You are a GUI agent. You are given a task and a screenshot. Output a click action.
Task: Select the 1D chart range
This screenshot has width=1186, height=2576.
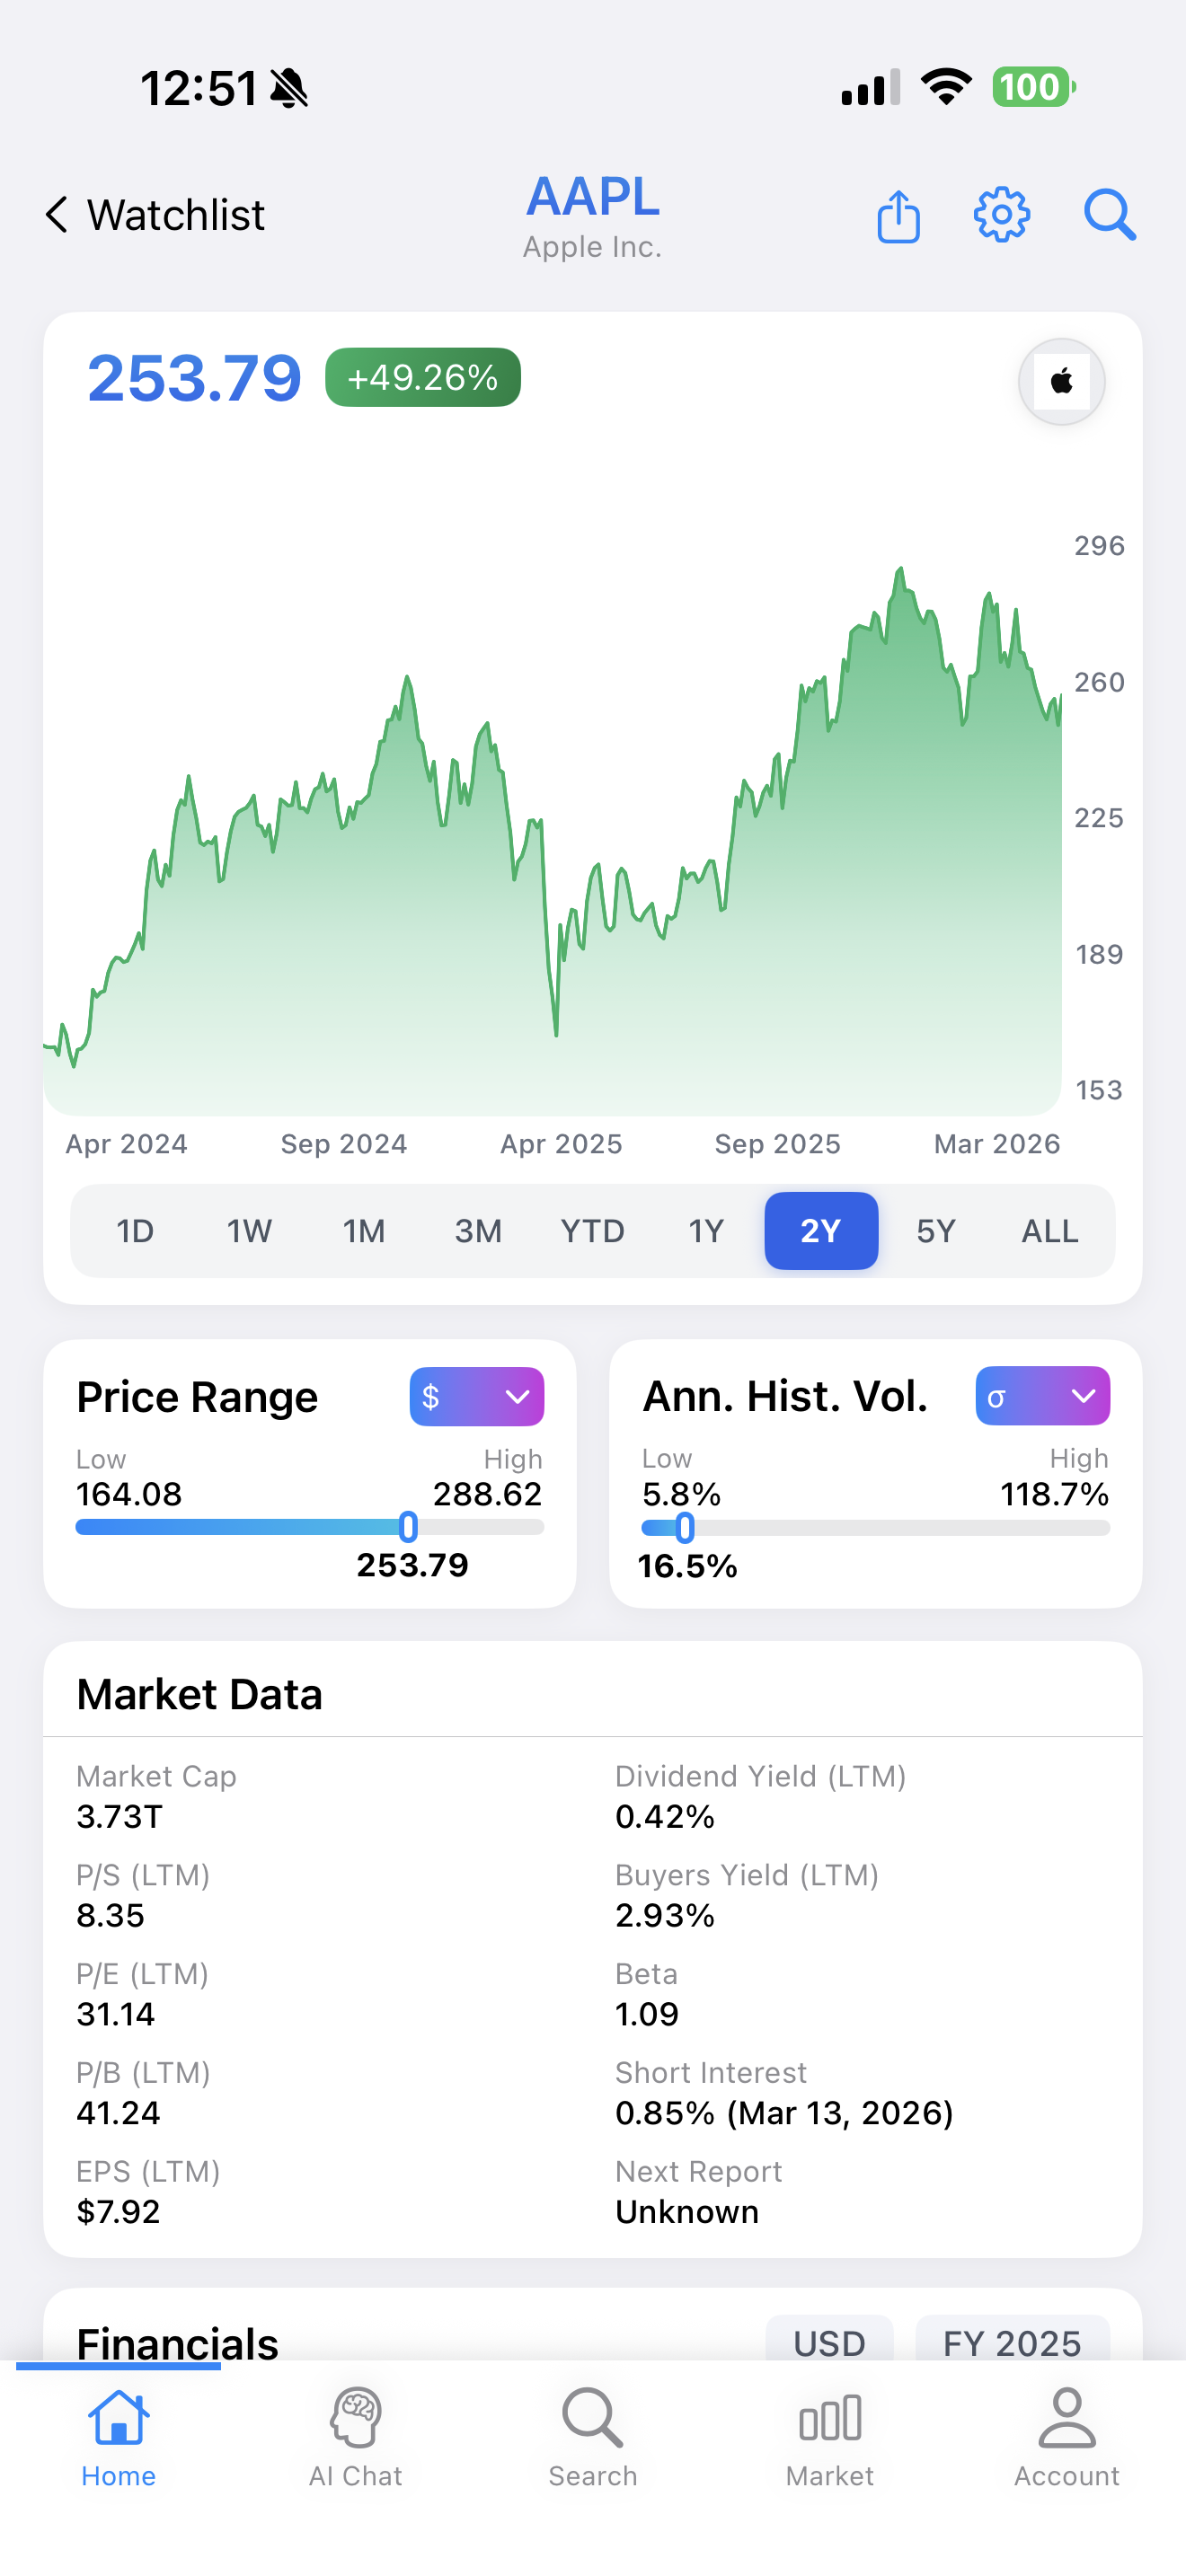pyautogui.click(x=135, y=1231)
